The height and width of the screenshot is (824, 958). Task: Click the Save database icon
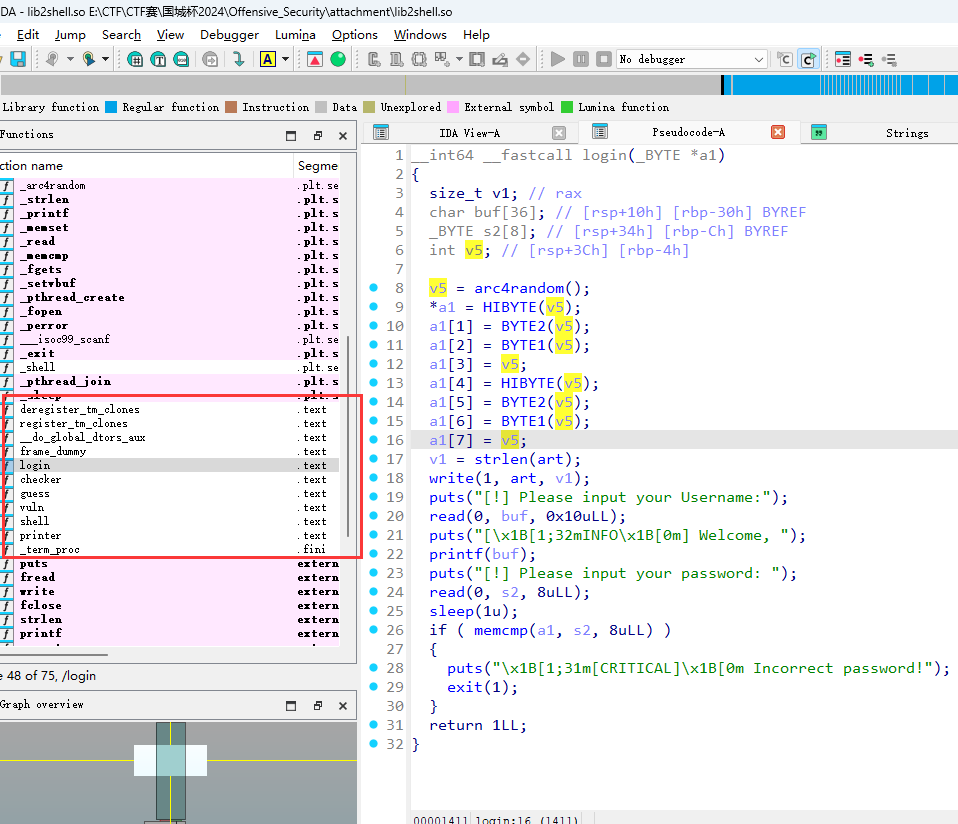(19, 60)
